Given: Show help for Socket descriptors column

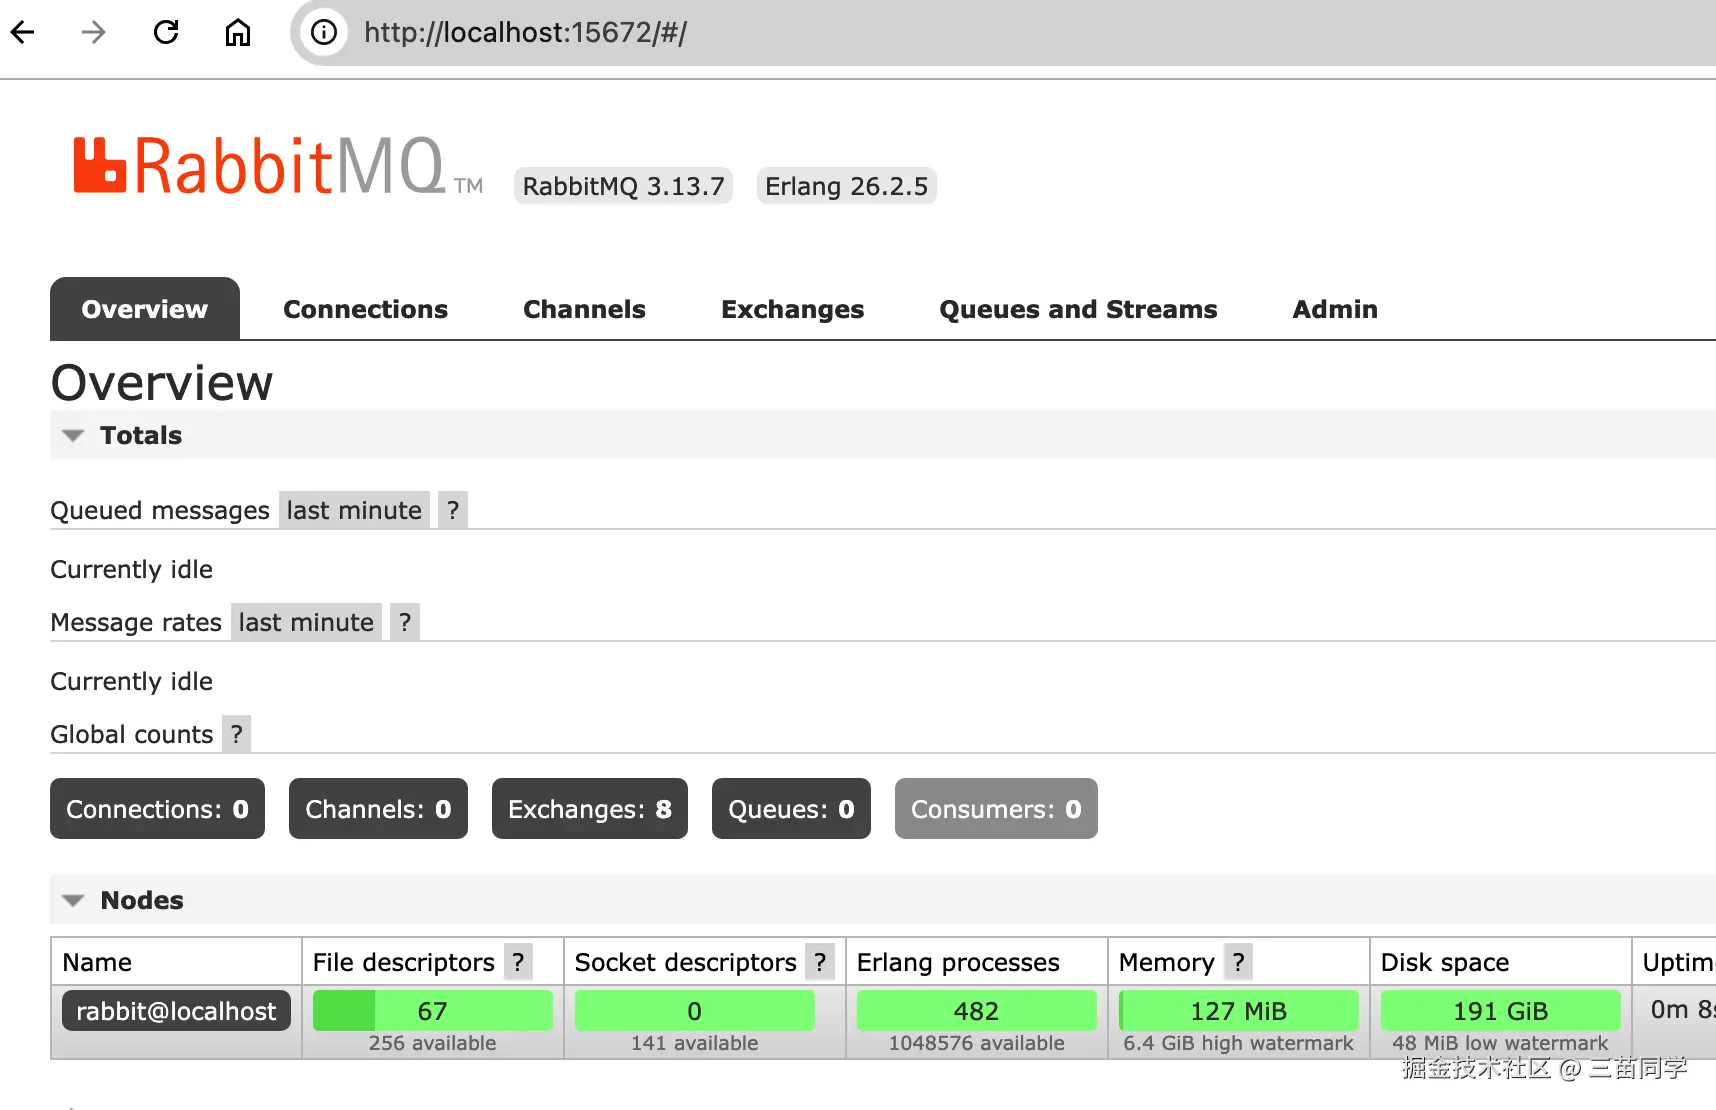Looking at the screenshot, I should [820, 962].
